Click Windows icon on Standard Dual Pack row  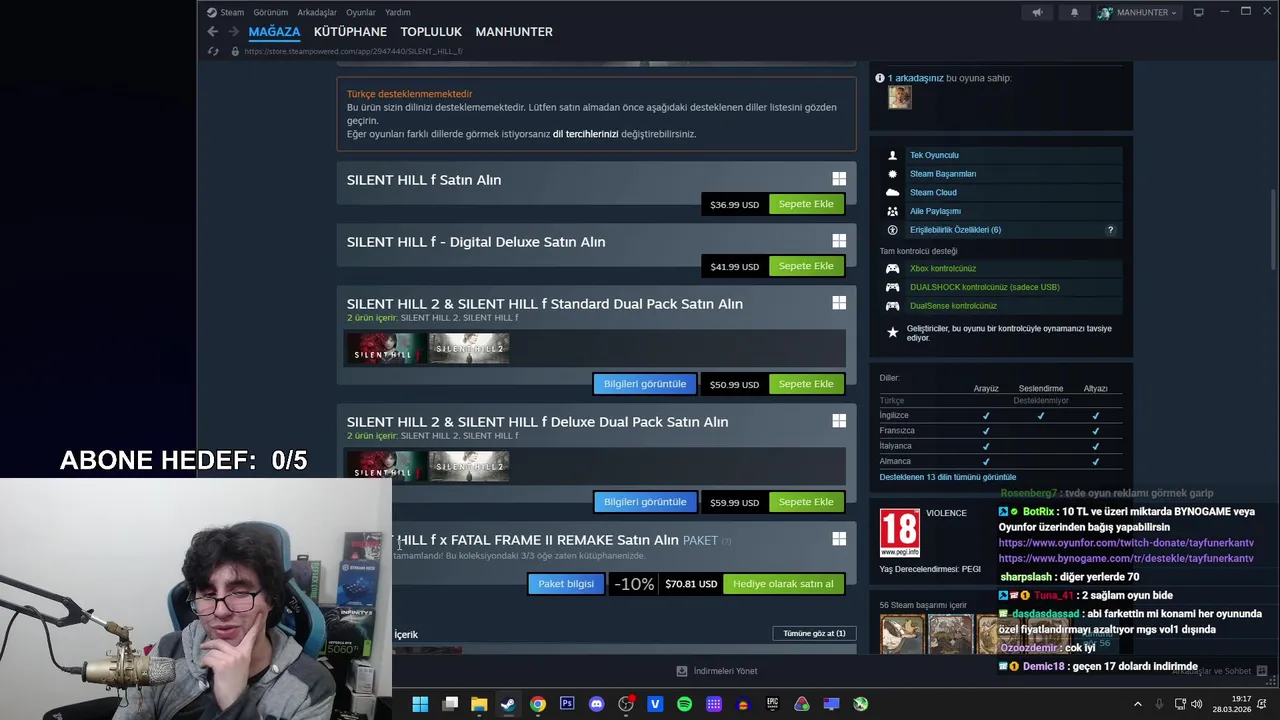coord(839,303)
